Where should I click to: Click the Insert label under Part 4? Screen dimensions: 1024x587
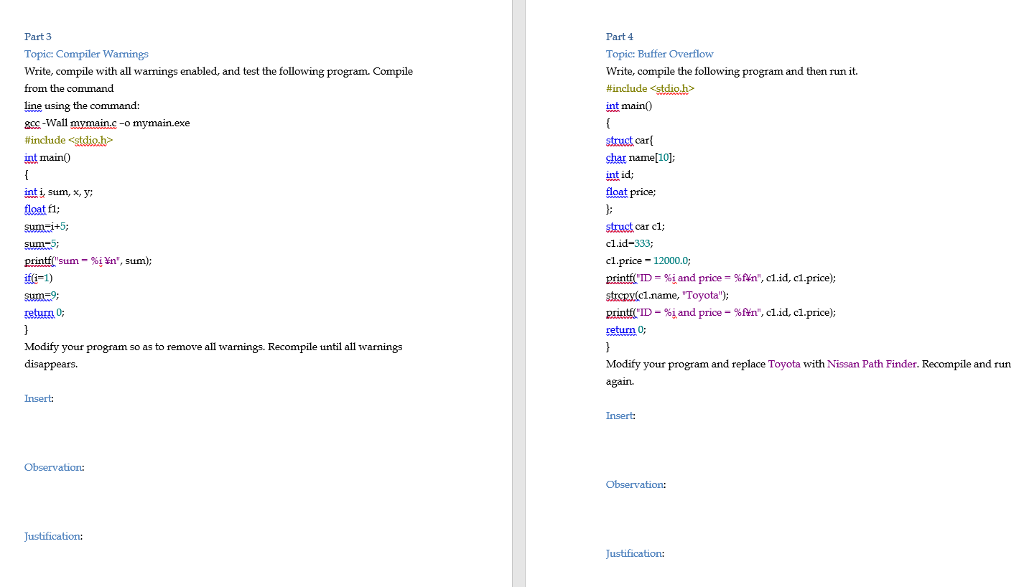pos(618,415)
